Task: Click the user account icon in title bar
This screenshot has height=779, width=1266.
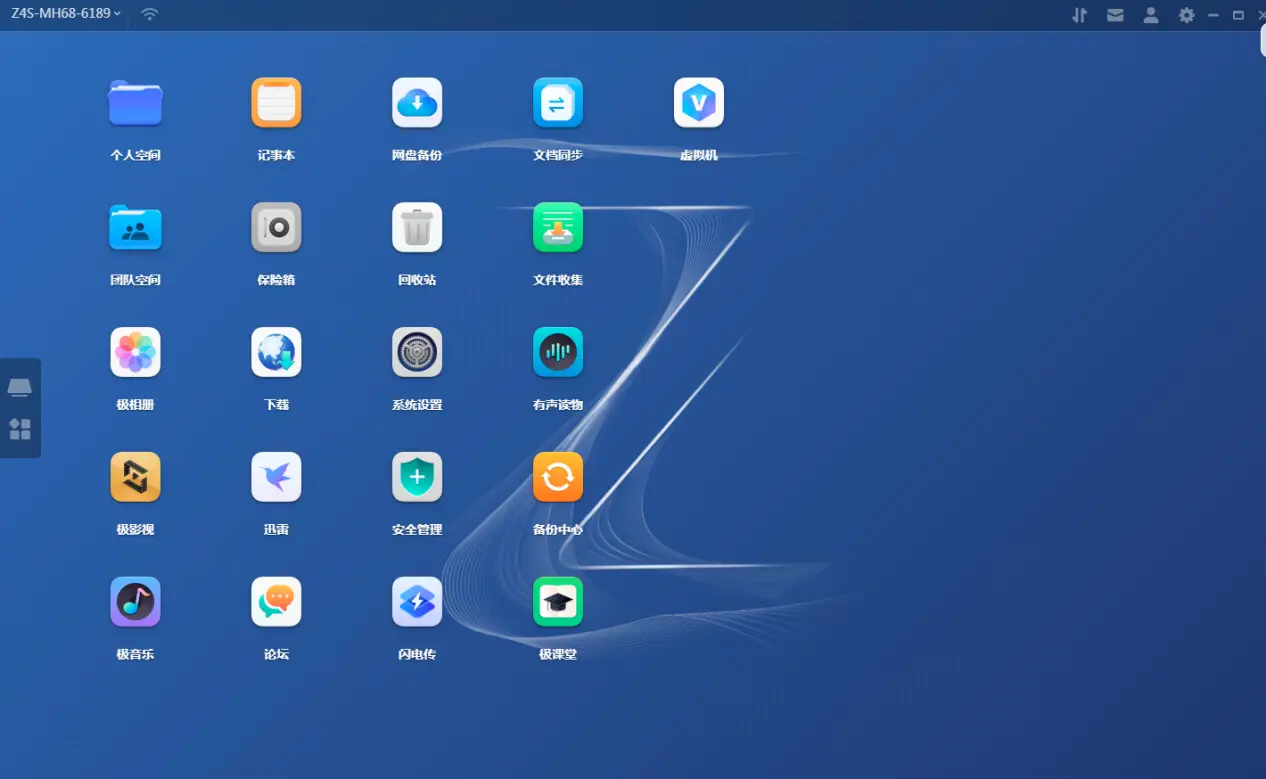Action: click(1151, 15)
